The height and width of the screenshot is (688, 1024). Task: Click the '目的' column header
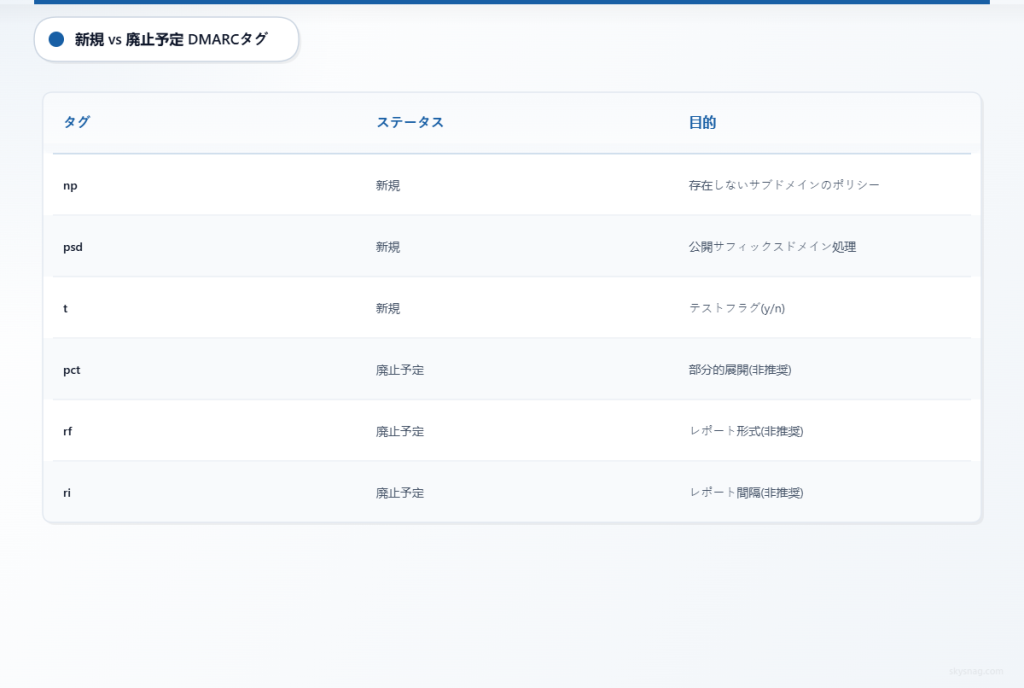(x=702, y=122)
